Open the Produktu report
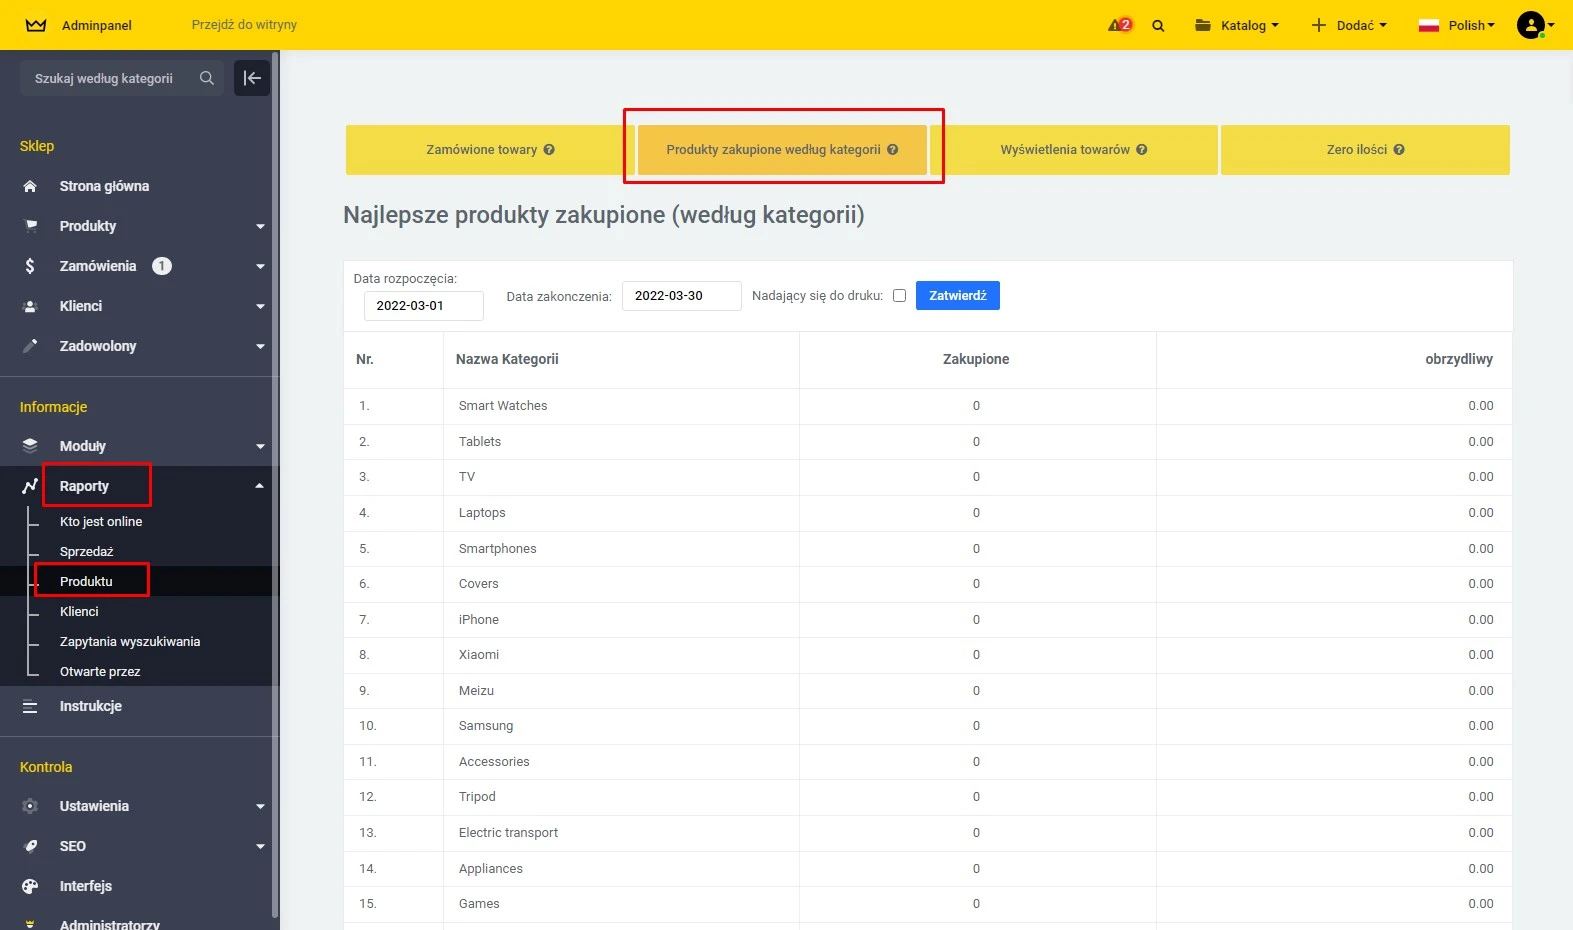The width and height of the screenshot is (1573, 930). tap(86, 582)
